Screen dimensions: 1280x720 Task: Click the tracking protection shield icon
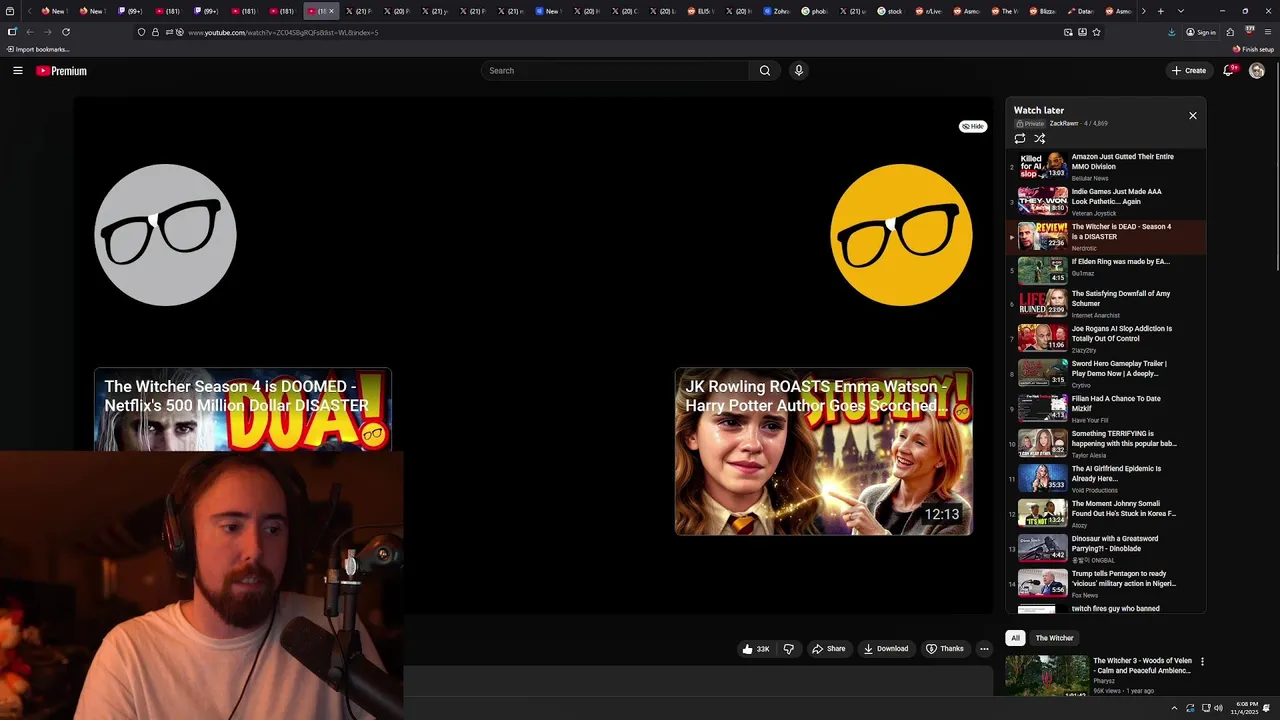tap(141, 32)
